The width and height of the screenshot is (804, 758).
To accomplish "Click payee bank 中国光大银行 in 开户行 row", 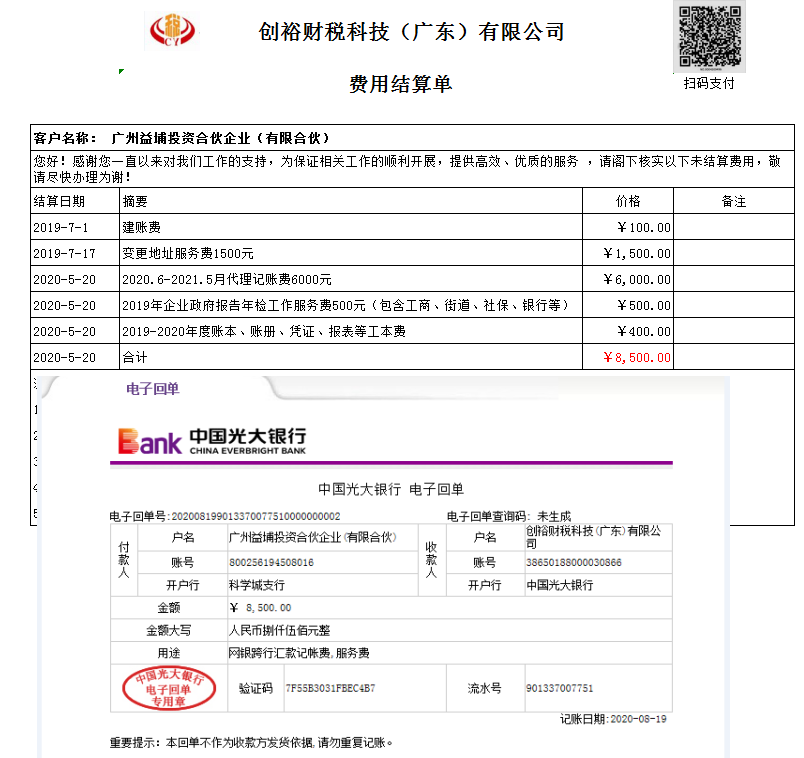I will click(559, 585).
